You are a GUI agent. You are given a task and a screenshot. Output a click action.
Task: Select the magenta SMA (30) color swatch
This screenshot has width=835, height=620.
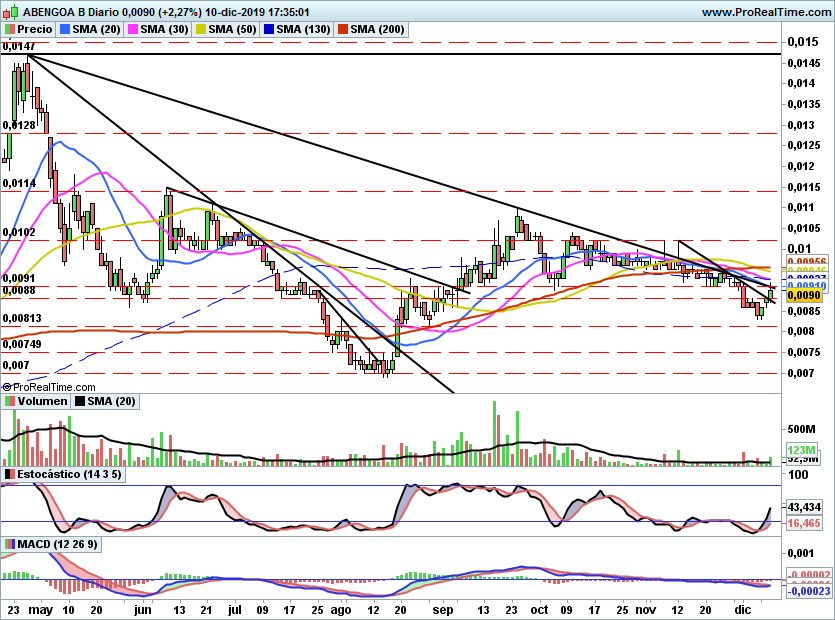[x=133, y=29]
